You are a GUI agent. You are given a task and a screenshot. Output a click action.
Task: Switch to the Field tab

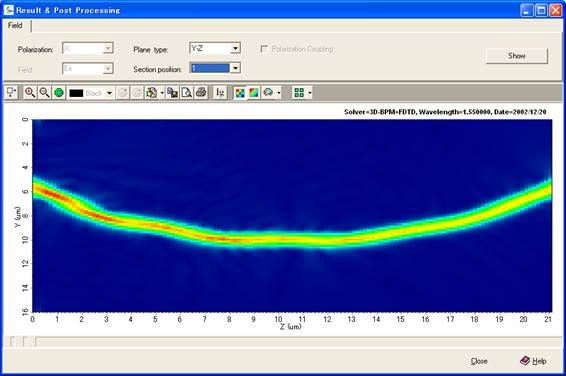15,25
